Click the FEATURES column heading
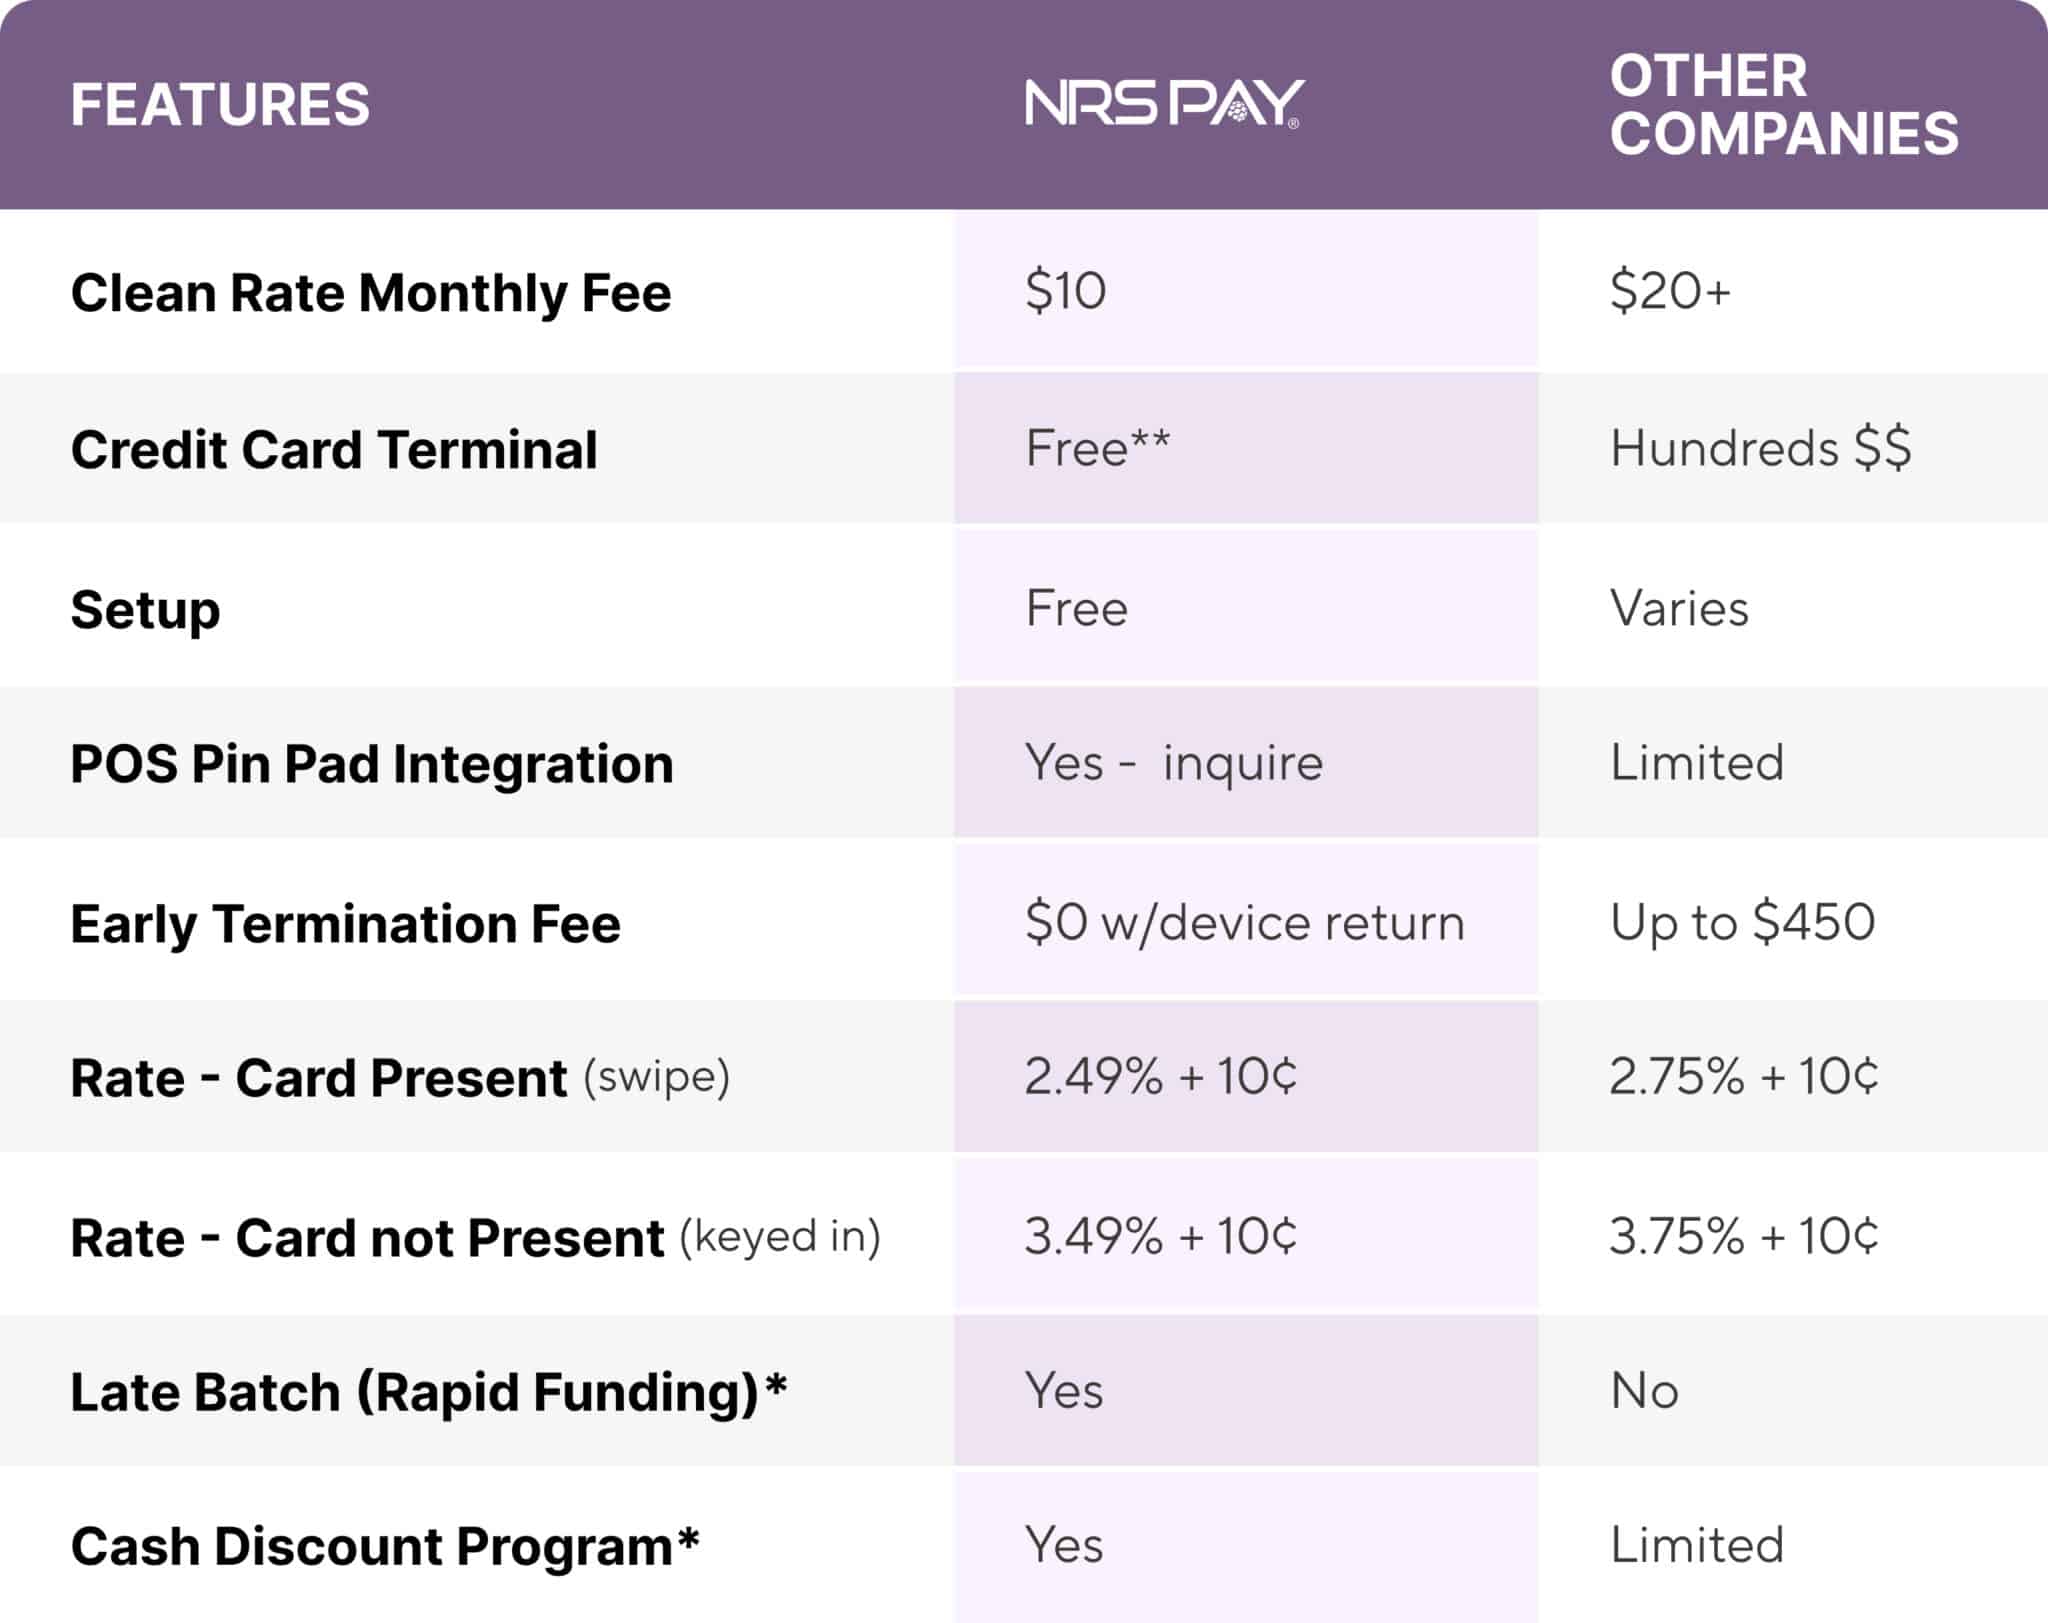 pos(220,105)
